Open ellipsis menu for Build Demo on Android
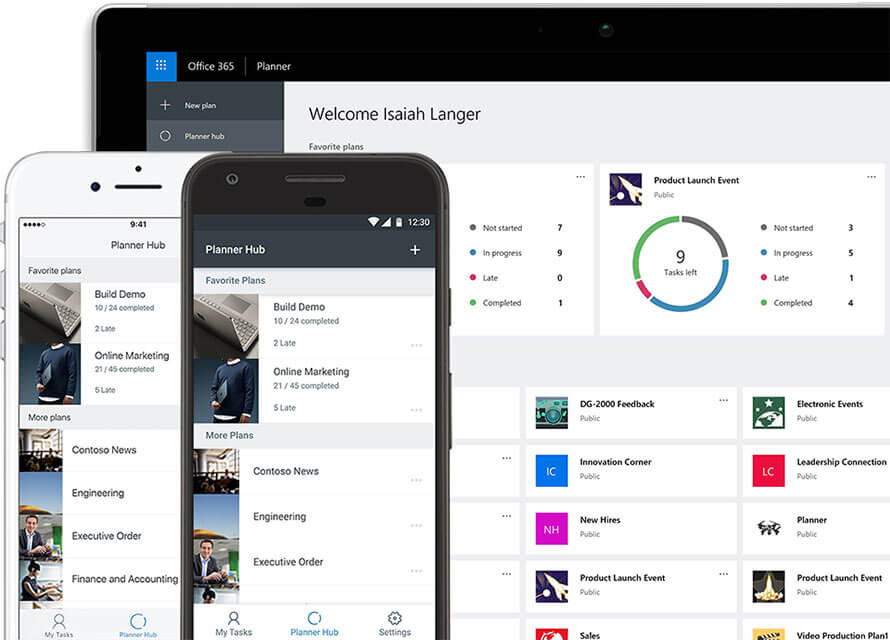The height and width of the screenshot is (640, 890). 416,345
